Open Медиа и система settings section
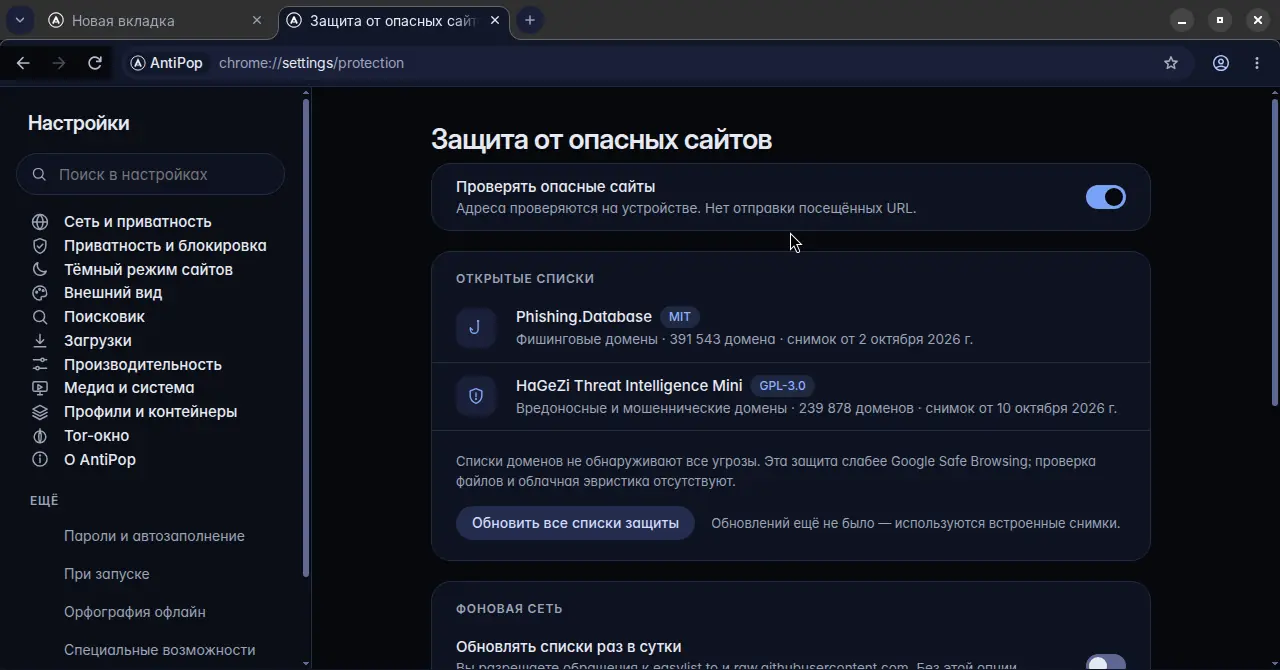The image size is (1280, 670). tap(129, 387)
